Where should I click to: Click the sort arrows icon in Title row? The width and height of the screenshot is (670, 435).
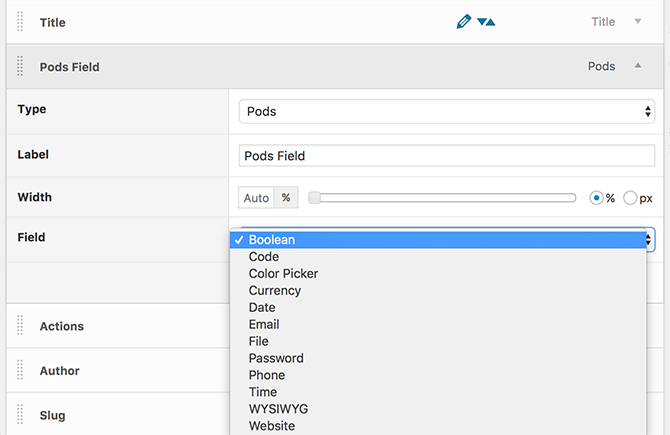point(486,22)
